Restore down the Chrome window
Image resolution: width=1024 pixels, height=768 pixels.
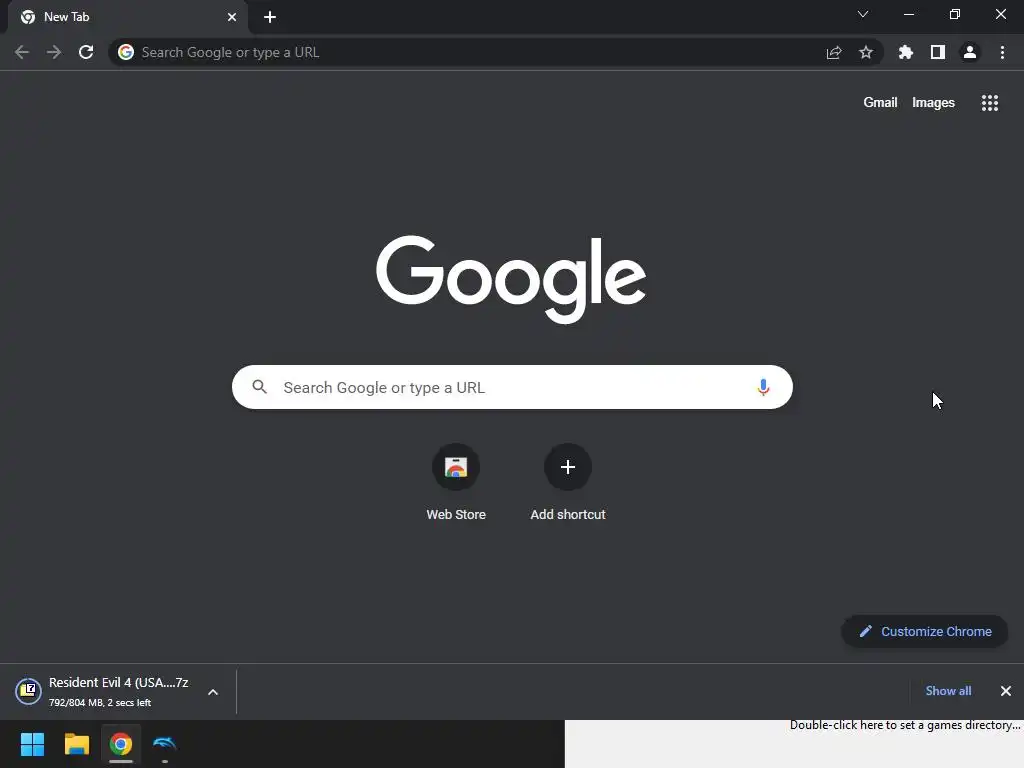point(955,14)
